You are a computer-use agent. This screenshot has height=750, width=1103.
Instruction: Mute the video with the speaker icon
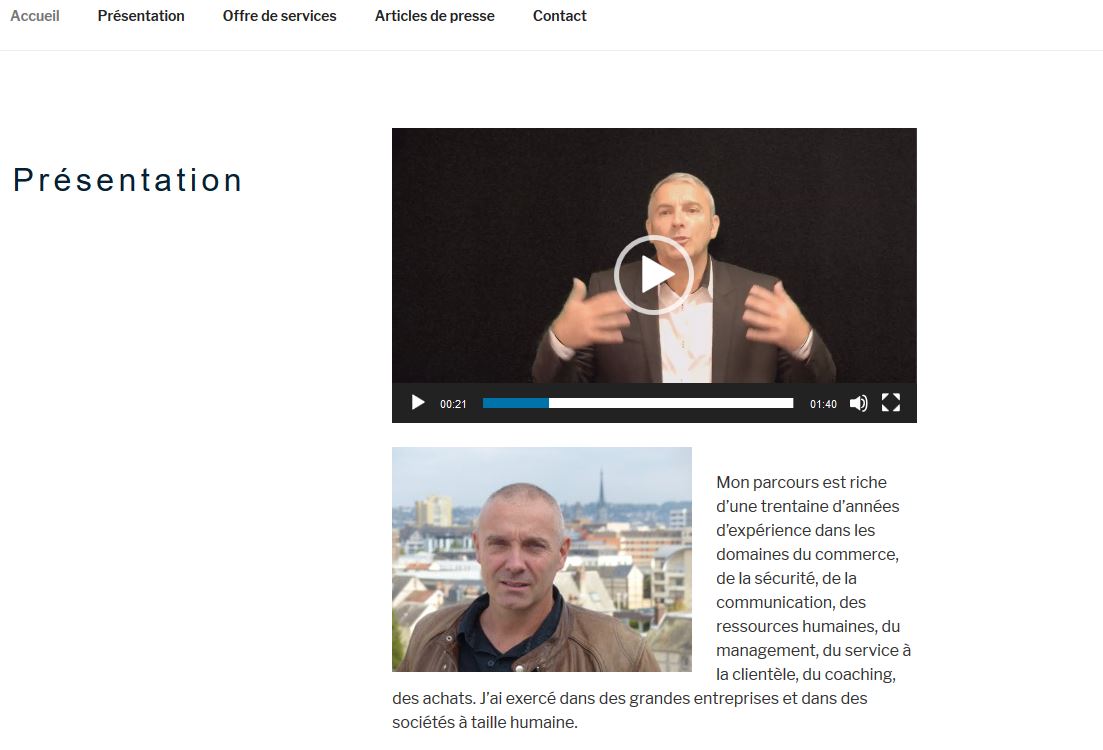(858, 403)
